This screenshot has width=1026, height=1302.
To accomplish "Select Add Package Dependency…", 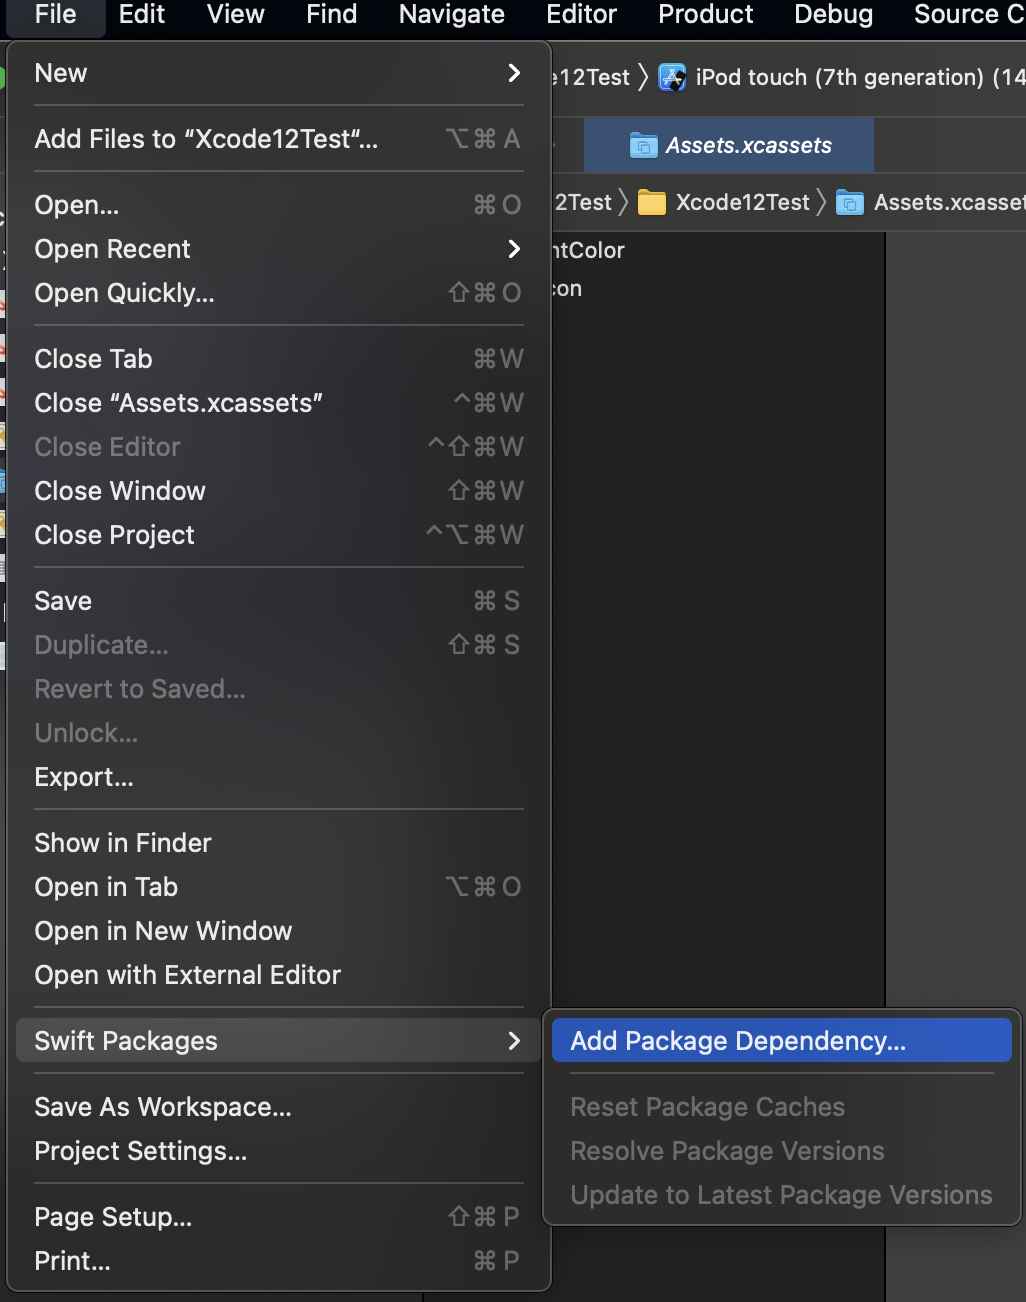I will (782, 1041).
